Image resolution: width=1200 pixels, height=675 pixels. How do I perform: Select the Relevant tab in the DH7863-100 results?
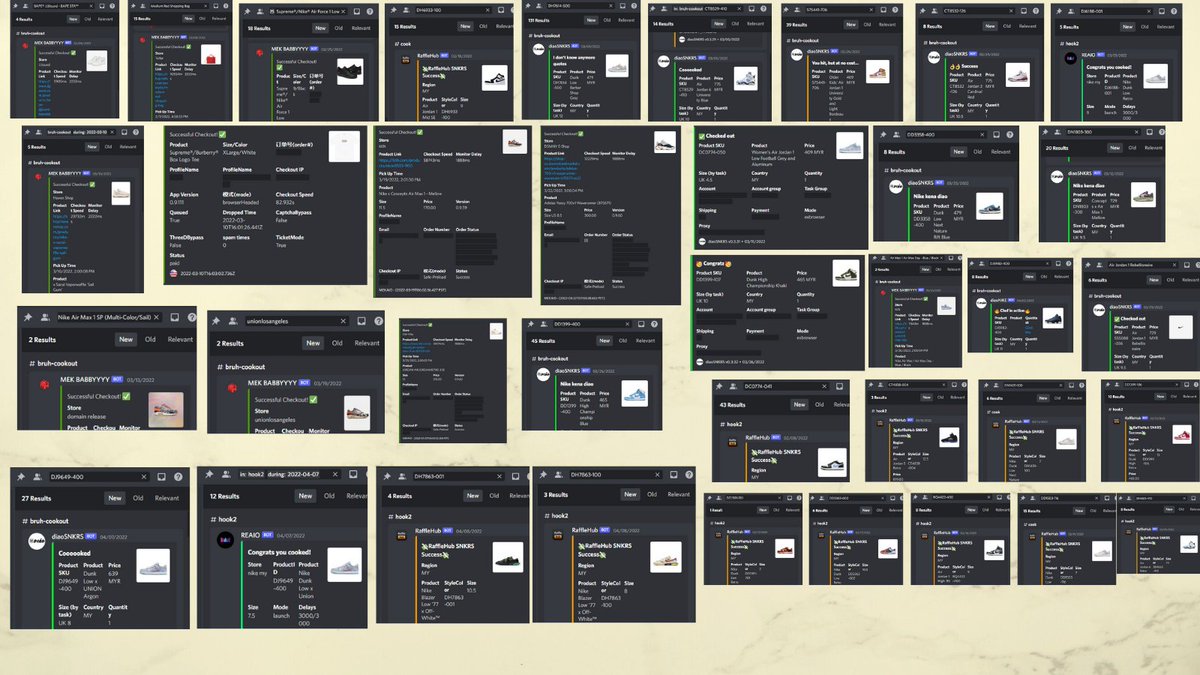pos(678,494)
